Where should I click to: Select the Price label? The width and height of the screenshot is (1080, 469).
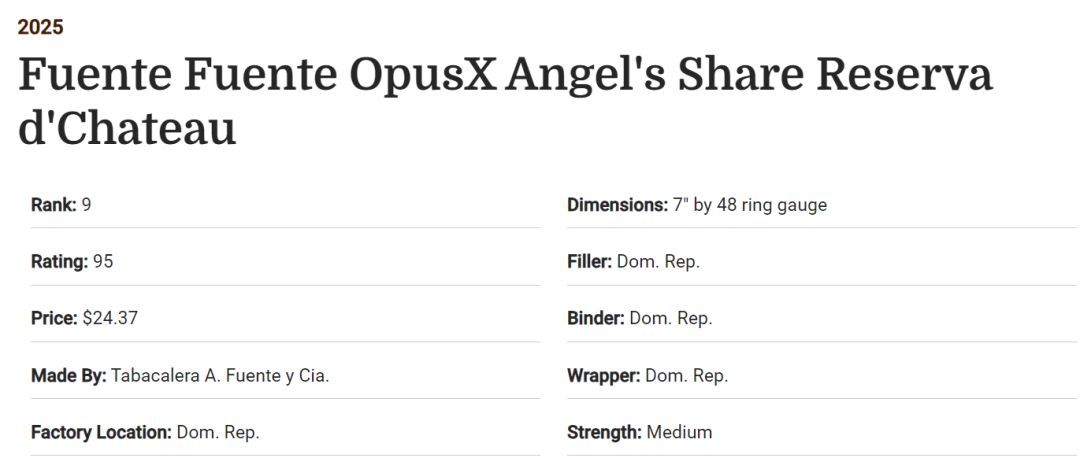[x=54, y=319]
